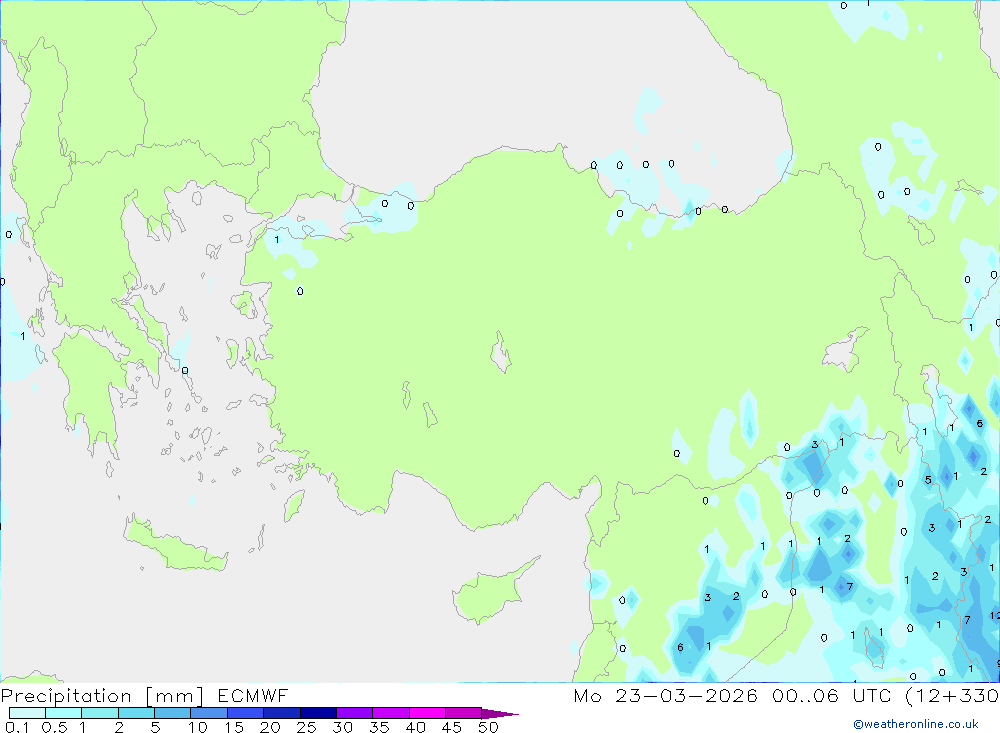The width and height of the screenshot is (1000, 733).
Task: Click the '15' legend scale label
Action: [234, 727]
